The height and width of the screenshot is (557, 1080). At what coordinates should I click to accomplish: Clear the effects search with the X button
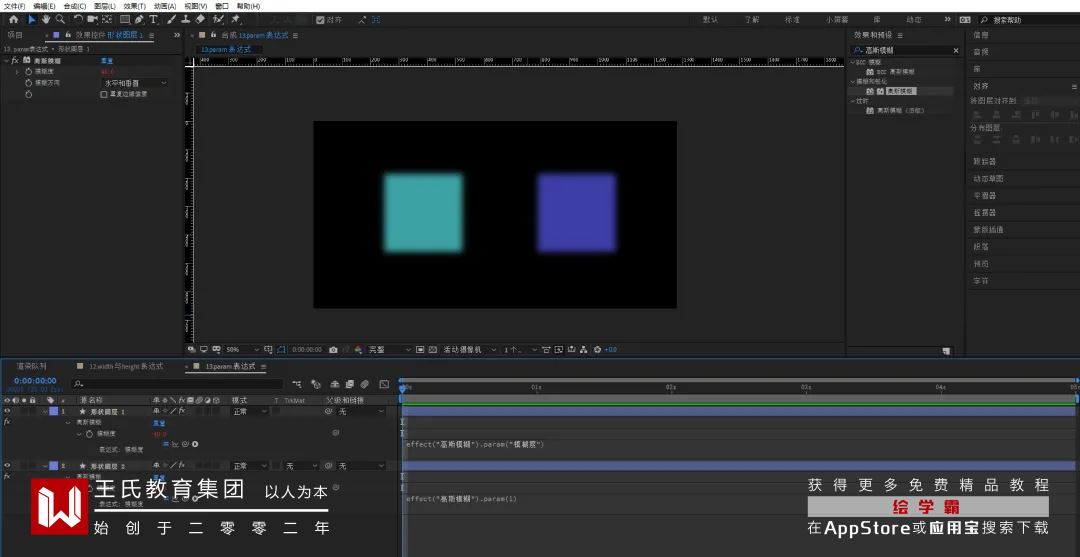955,50
